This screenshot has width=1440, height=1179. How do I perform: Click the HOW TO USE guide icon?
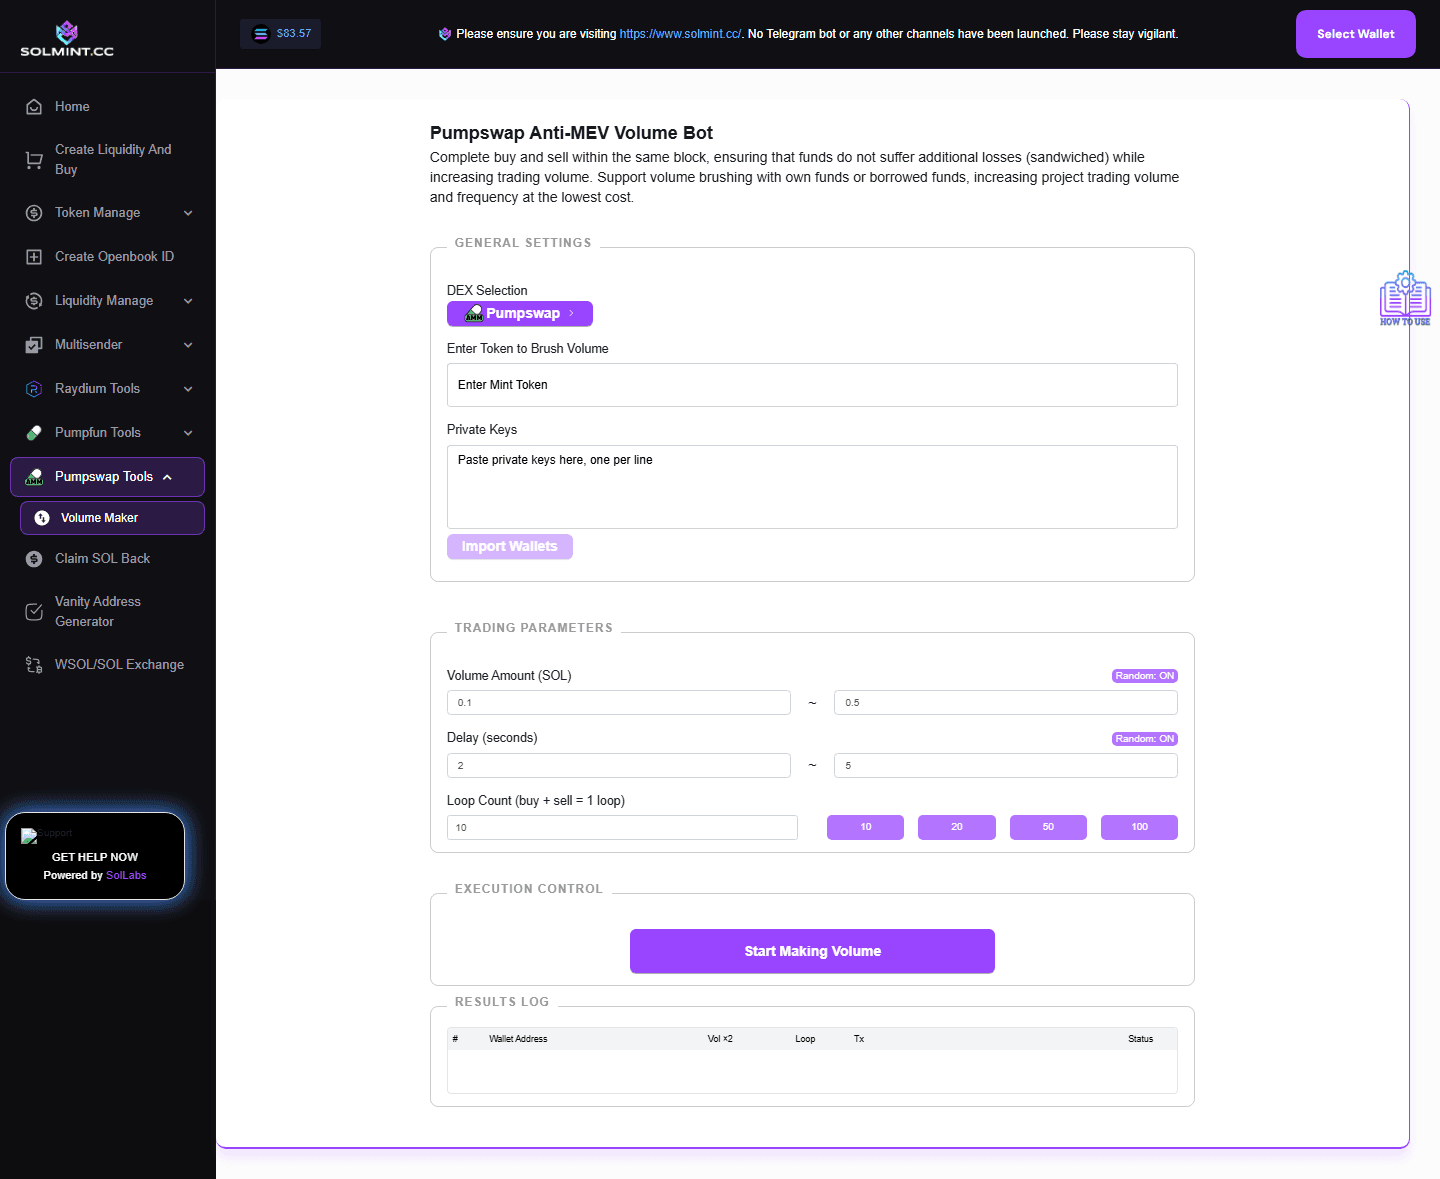(1405, 297)
